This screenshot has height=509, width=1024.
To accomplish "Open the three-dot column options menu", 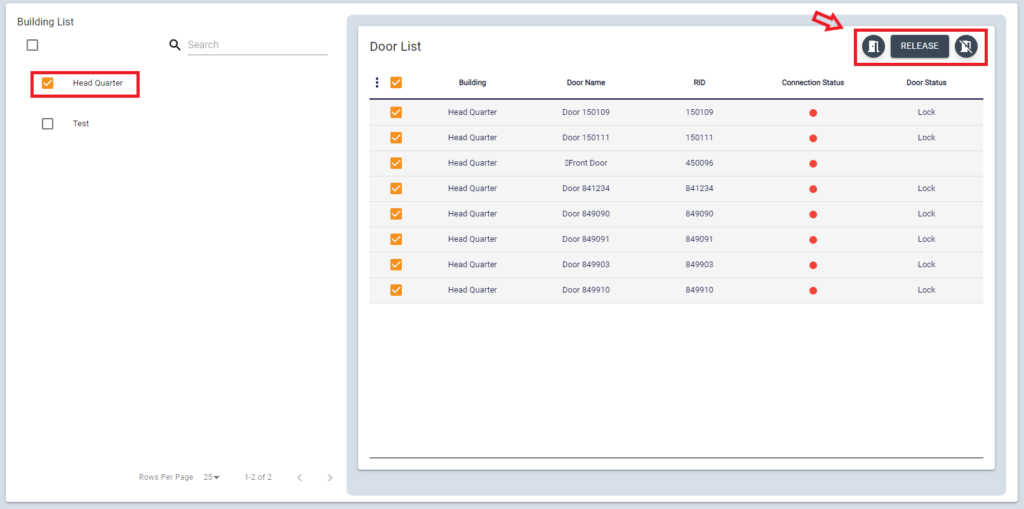I will click(x=377, y=83).
